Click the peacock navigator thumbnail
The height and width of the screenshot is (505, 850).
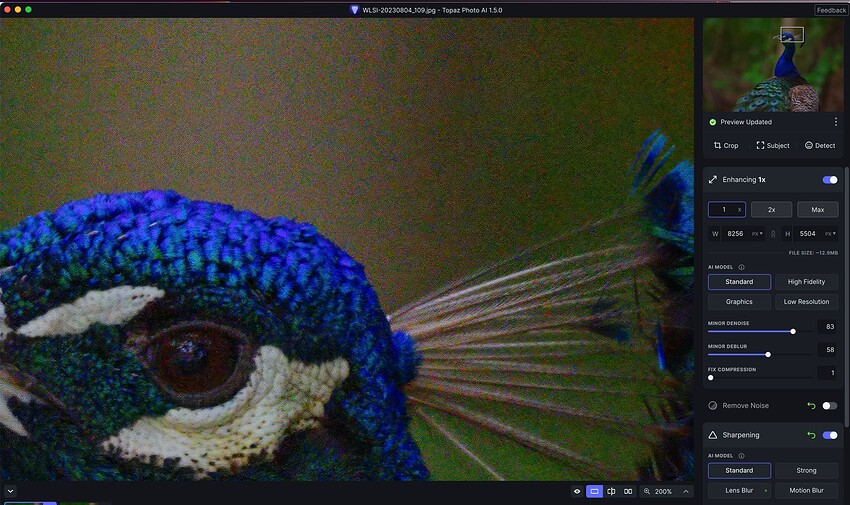point(773,65)
